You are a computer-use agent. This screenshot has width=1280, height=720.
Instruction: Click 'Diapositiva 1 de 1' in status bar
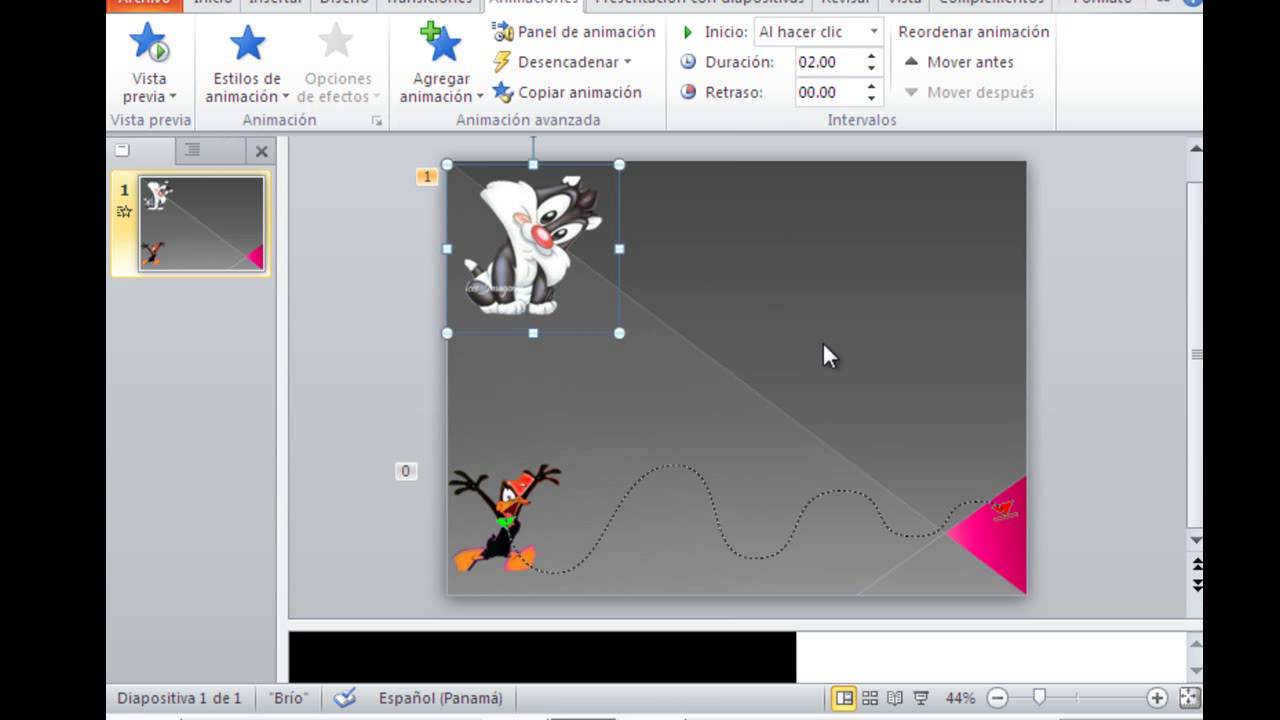[x=179, y=698]
